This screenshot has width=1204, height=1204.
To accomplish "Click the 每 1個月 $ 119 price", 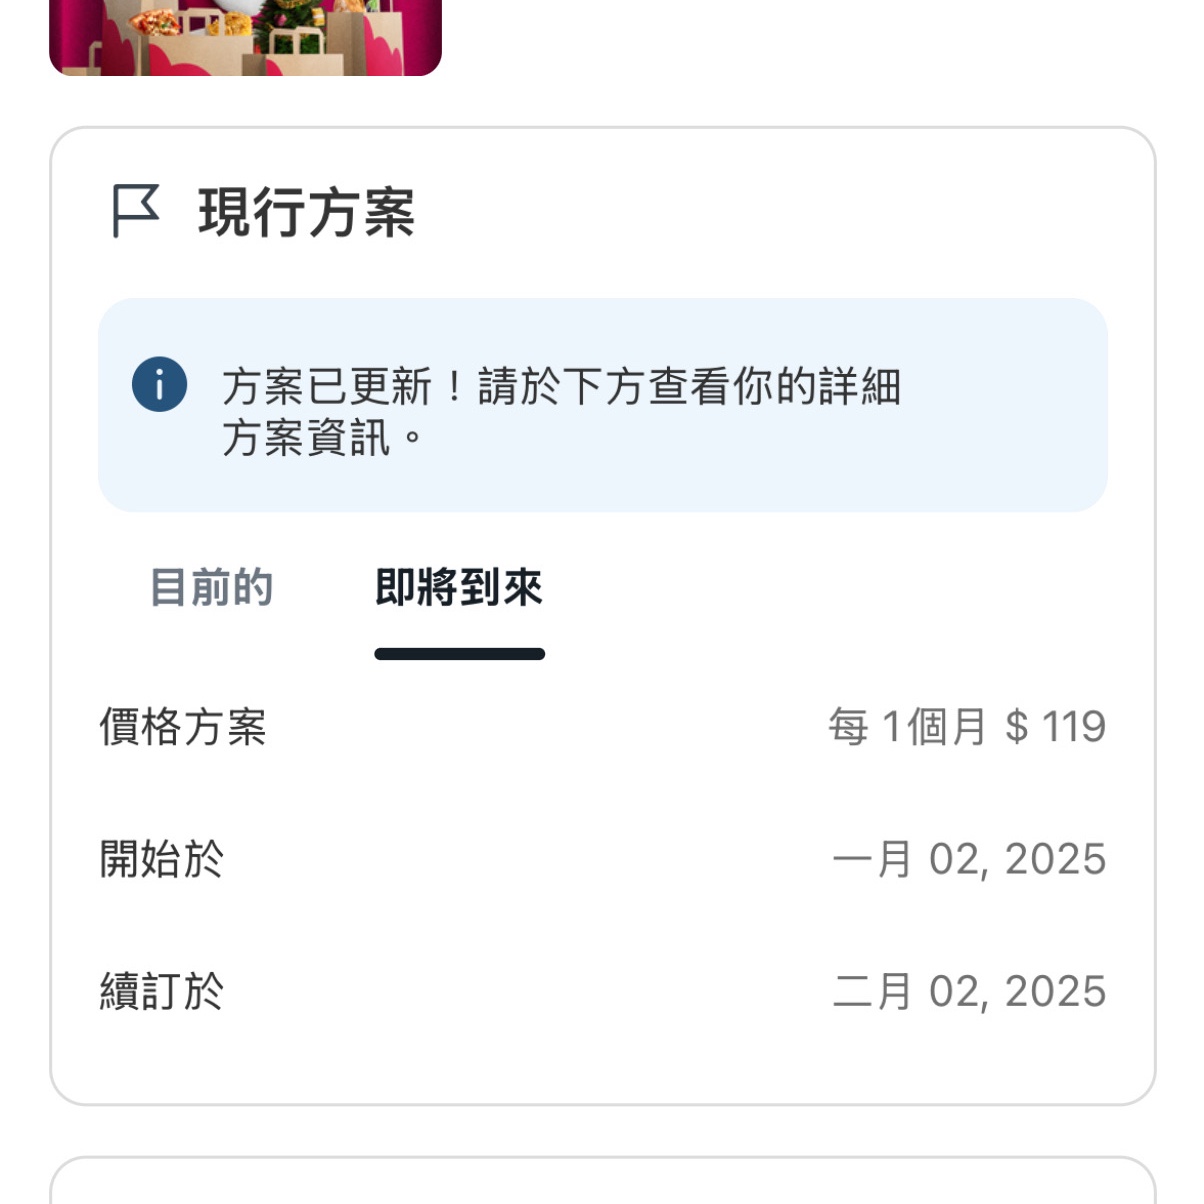I will pos(966,727).
